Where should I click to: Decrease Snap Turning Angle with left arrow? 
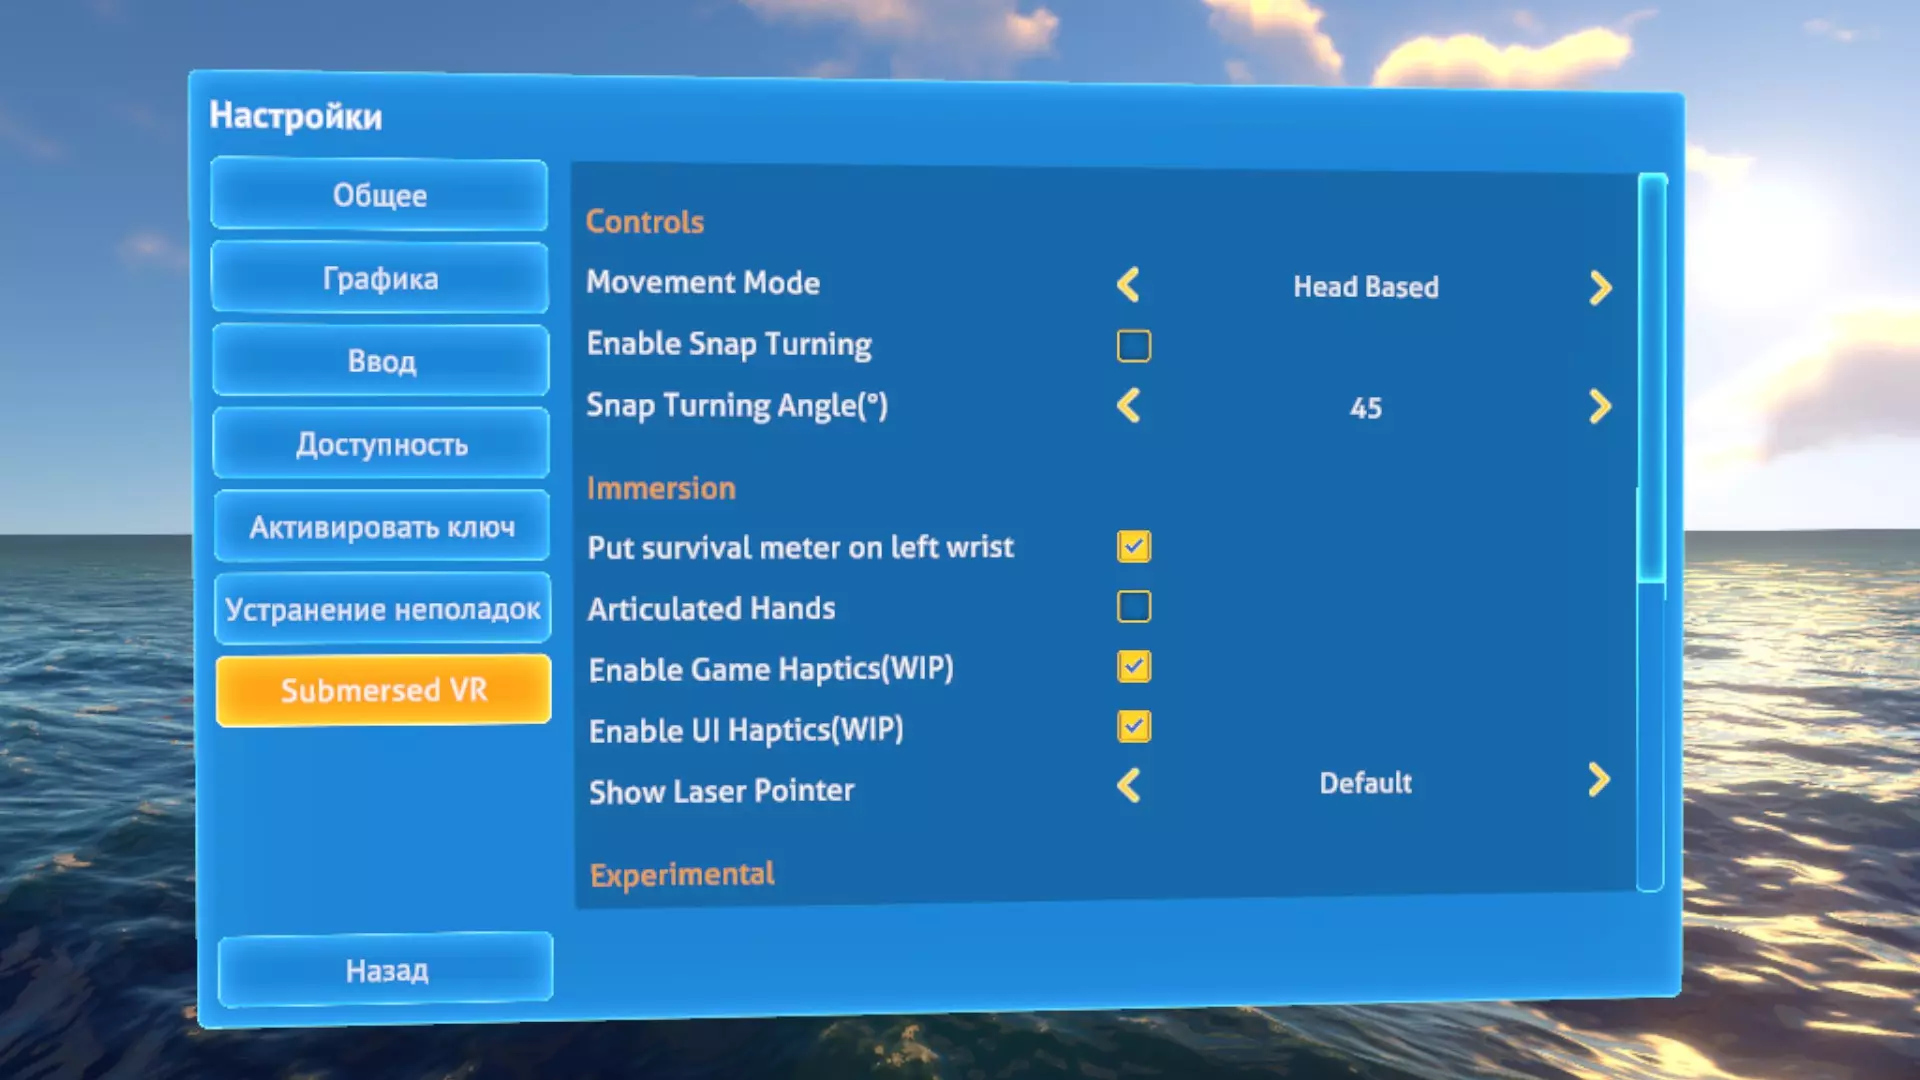pos(1128,406)
